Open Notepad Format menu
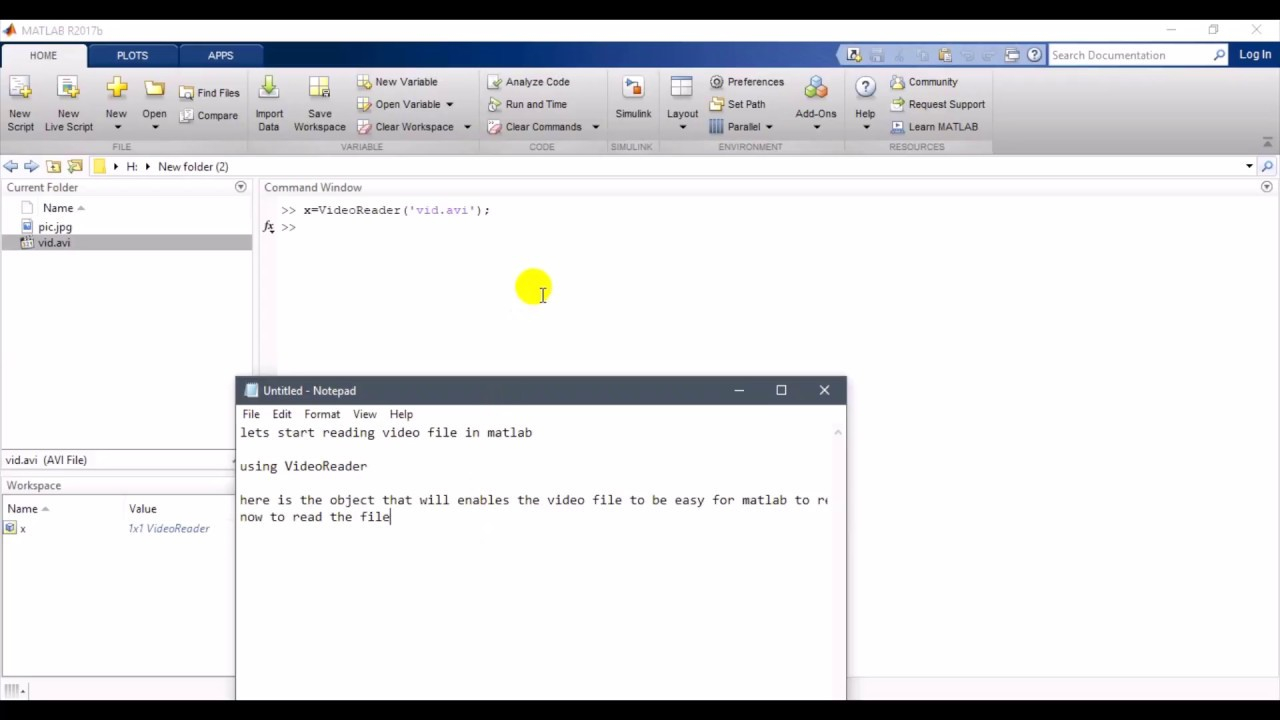Screen dimensions: 1280x720 (x=322, y=414)
